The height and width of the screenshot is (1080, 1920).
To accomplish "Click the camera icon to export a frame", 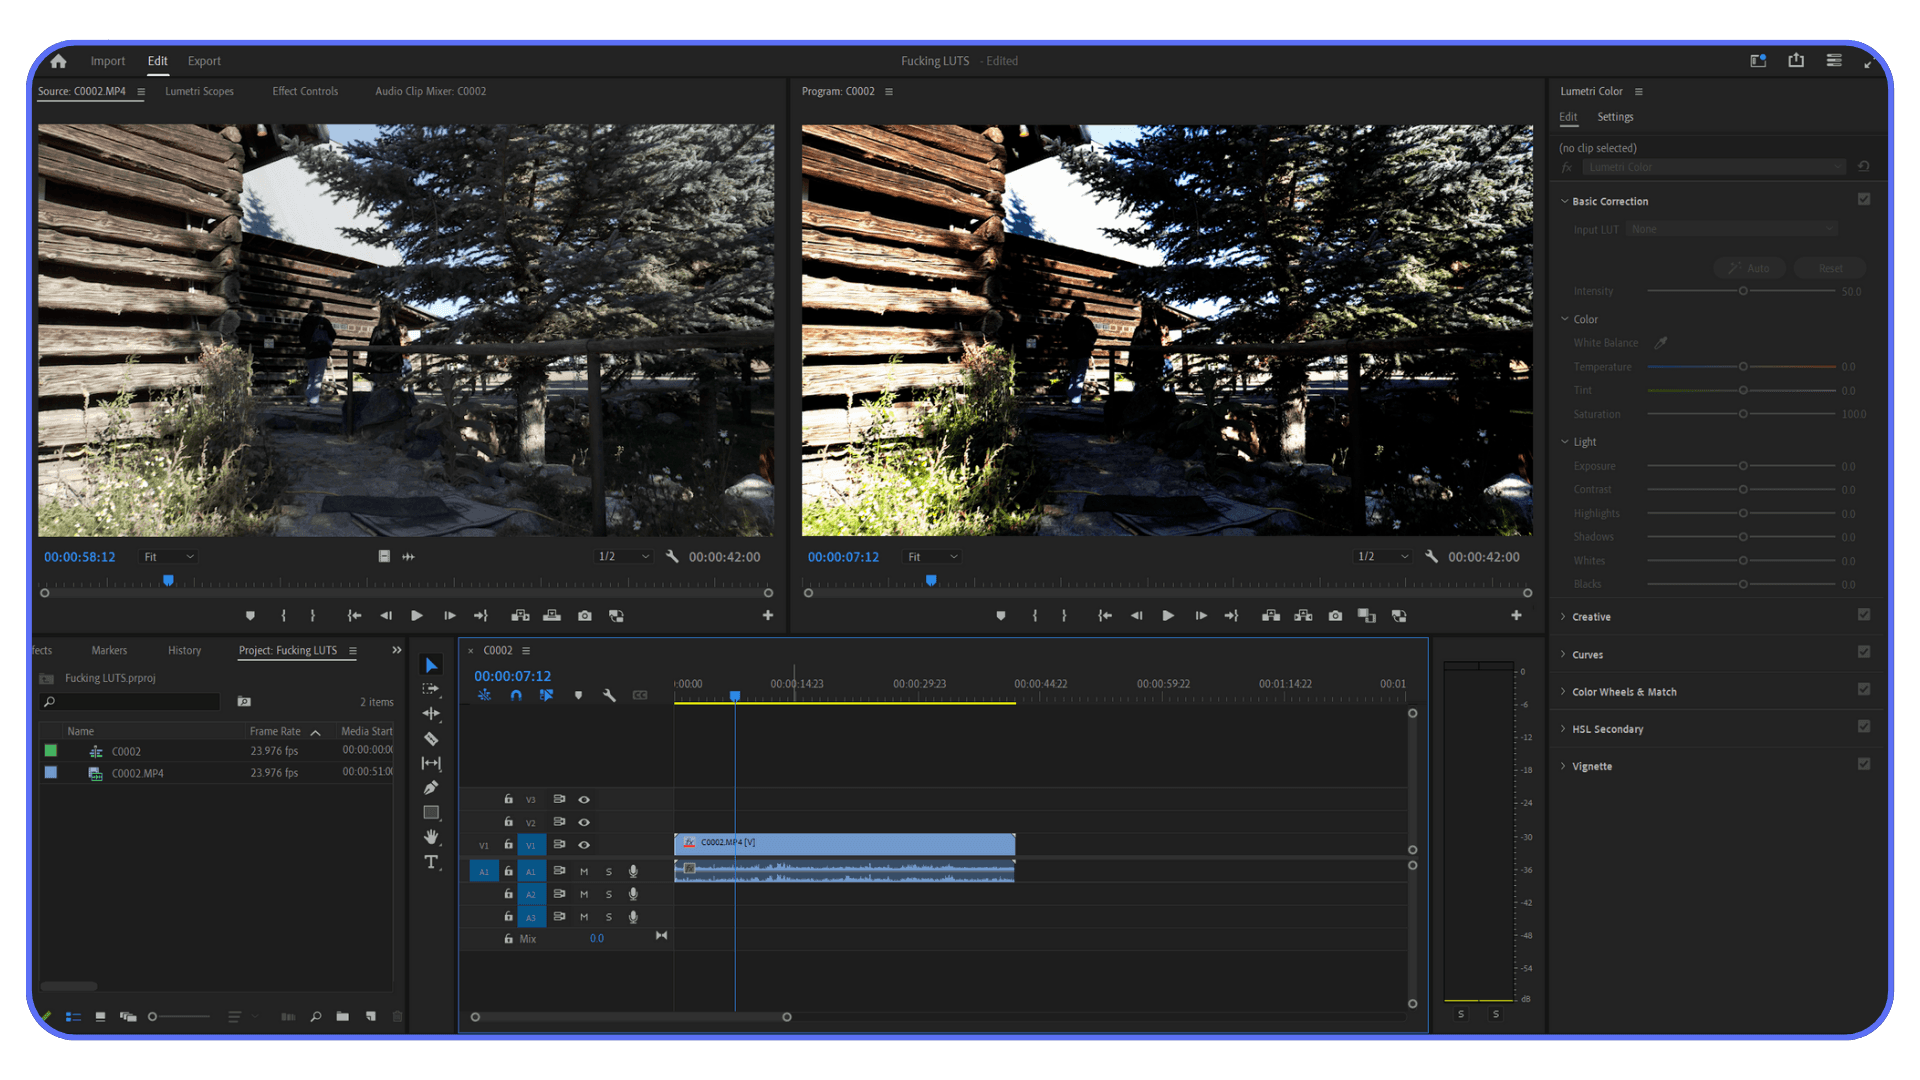I will coord(1335,616).
